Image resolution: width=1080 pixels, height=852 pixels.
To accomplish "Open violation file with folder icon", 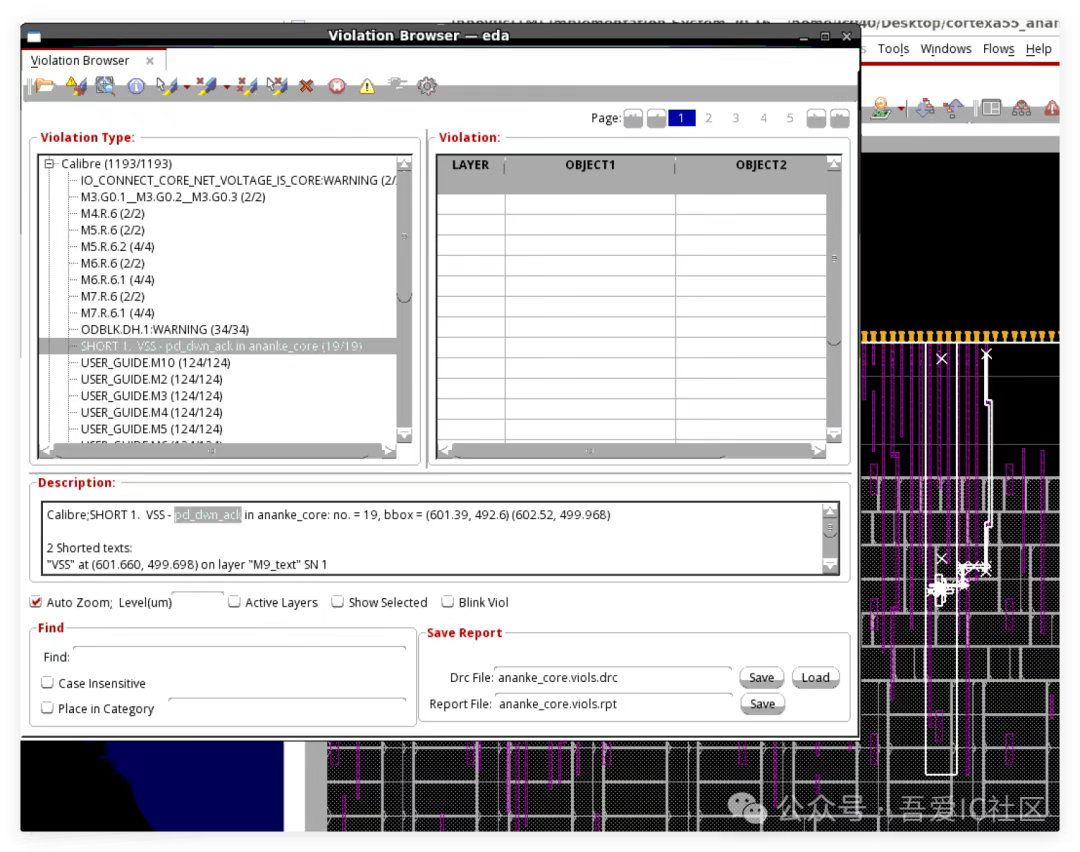I will pos(44,86).
